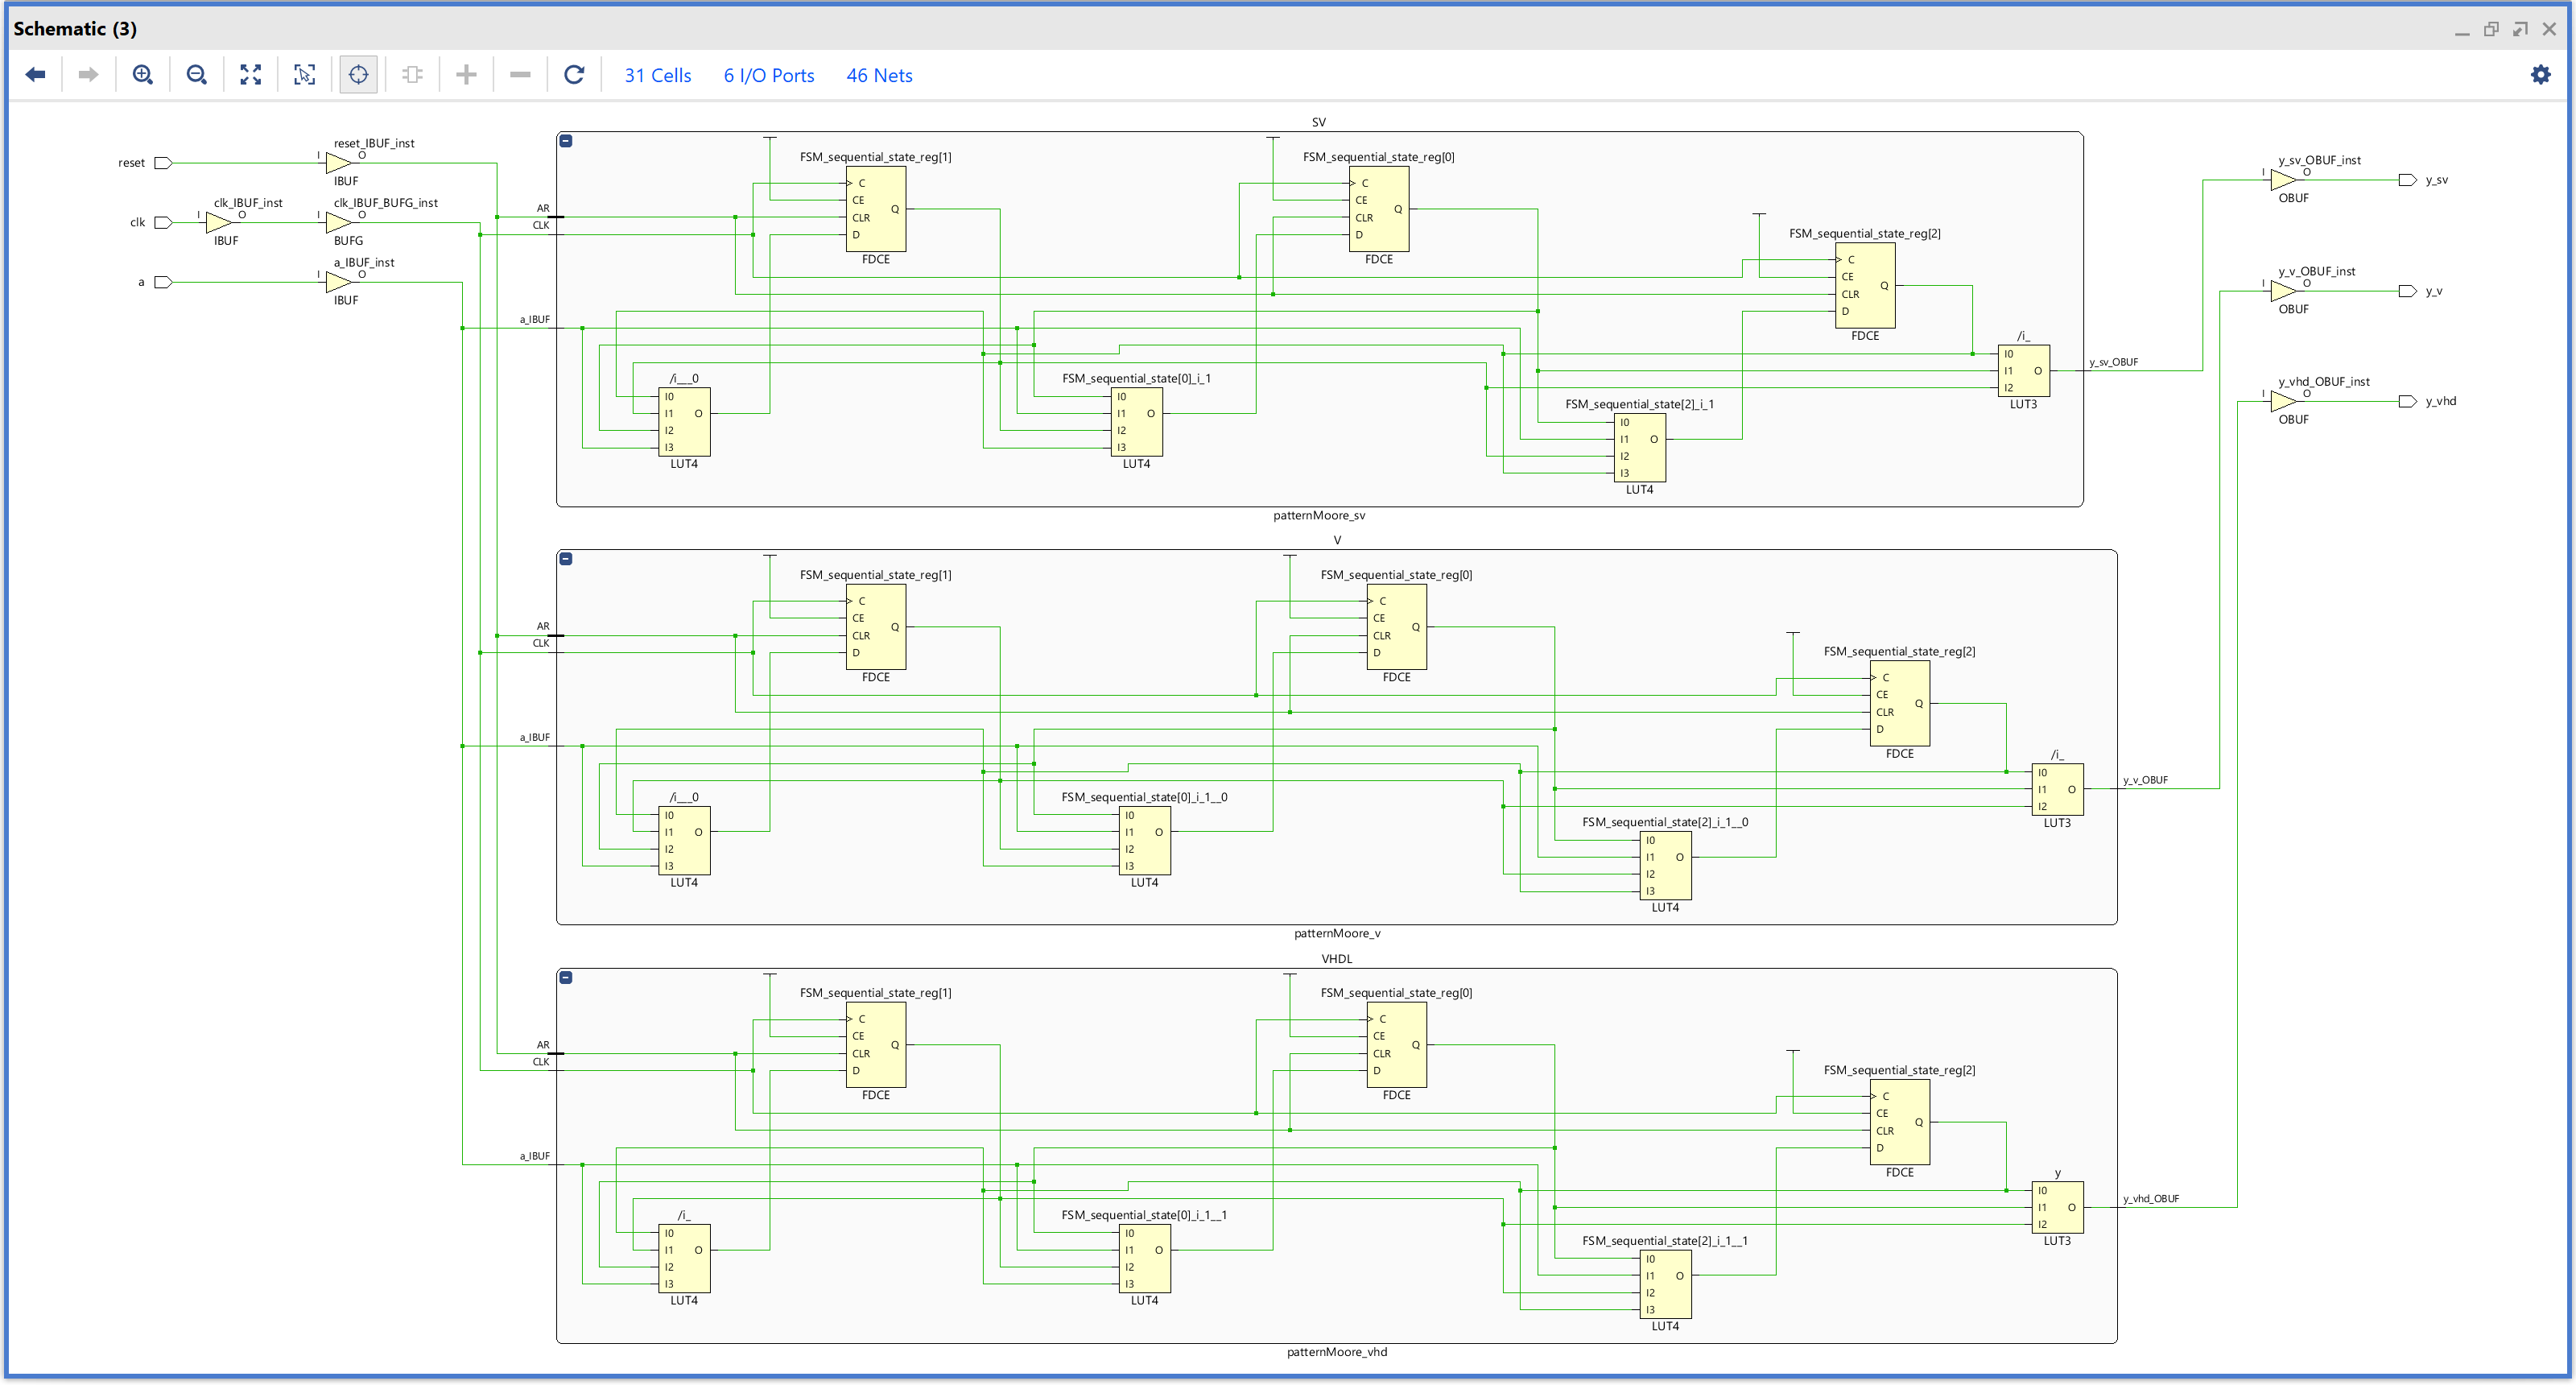Select the y_sv output port
Viewport: 2576px width, 1385px height.
tap(2408, 180)
